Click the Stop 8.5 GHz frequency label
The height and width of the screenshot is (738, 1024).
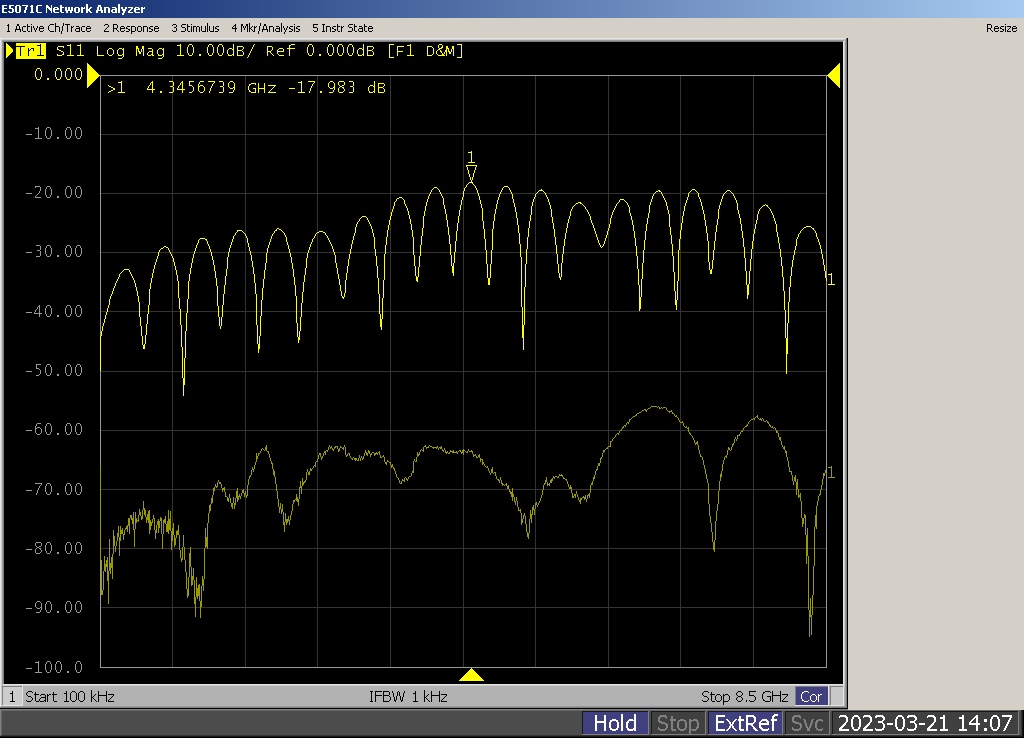[x=745, y=696]
